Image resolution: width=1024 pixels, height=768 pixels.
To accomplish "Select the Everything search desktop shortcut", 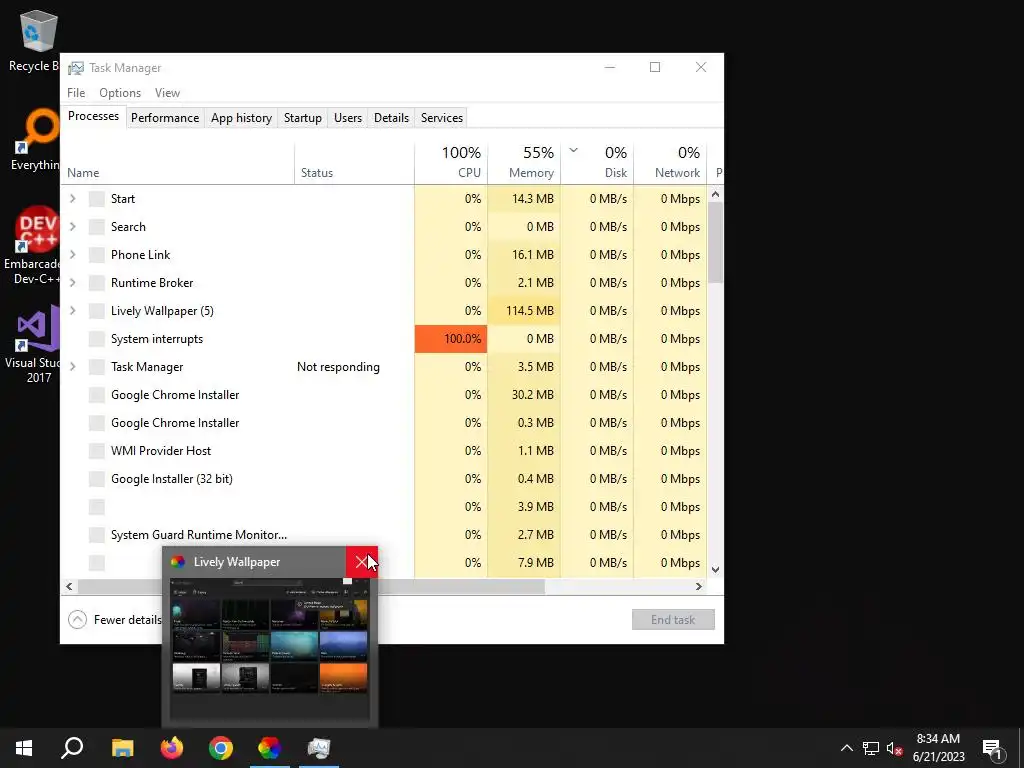I will click(36, 140).
